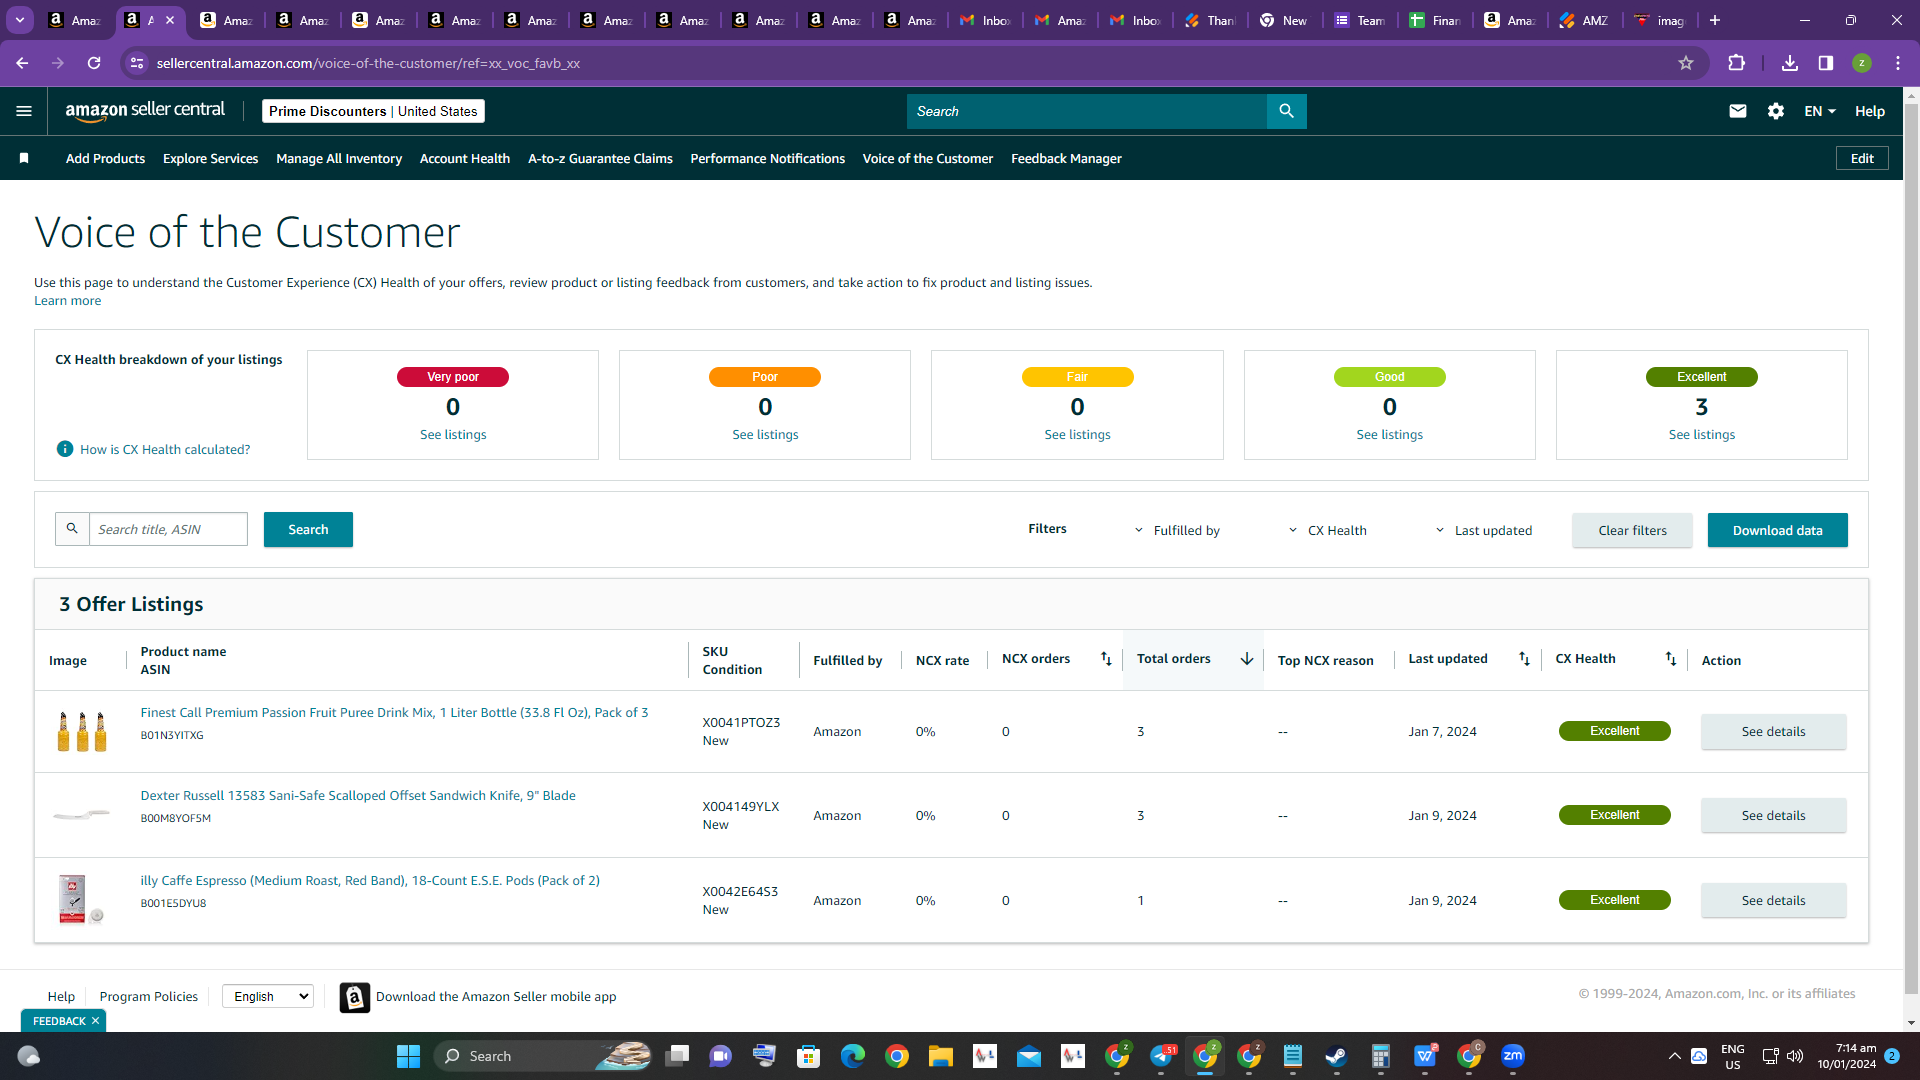Open the English language selector in footer
Screen dimensions: 1920x1080
268,996
